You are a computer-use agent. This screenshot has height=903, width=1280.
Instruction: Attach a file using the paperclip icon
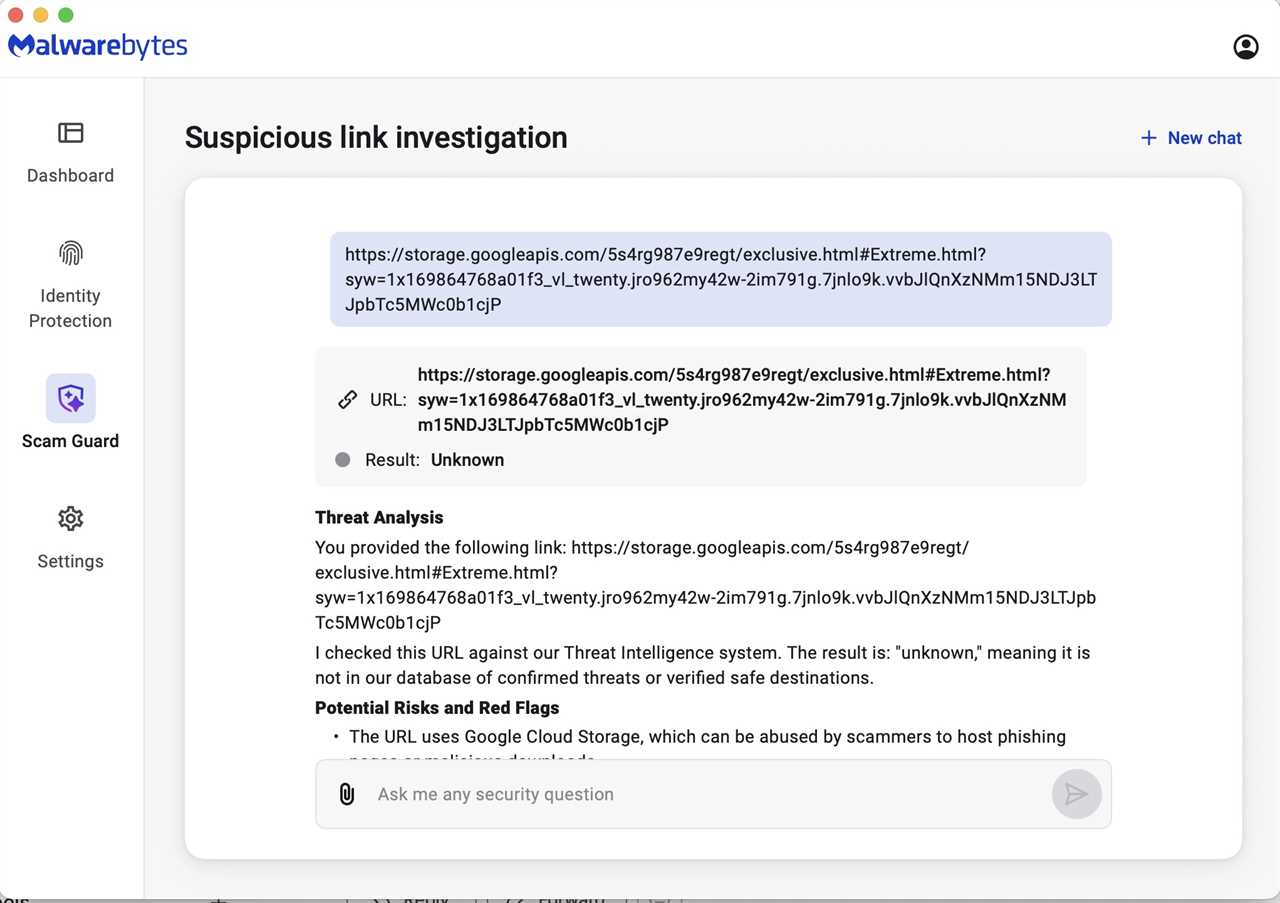347,794
